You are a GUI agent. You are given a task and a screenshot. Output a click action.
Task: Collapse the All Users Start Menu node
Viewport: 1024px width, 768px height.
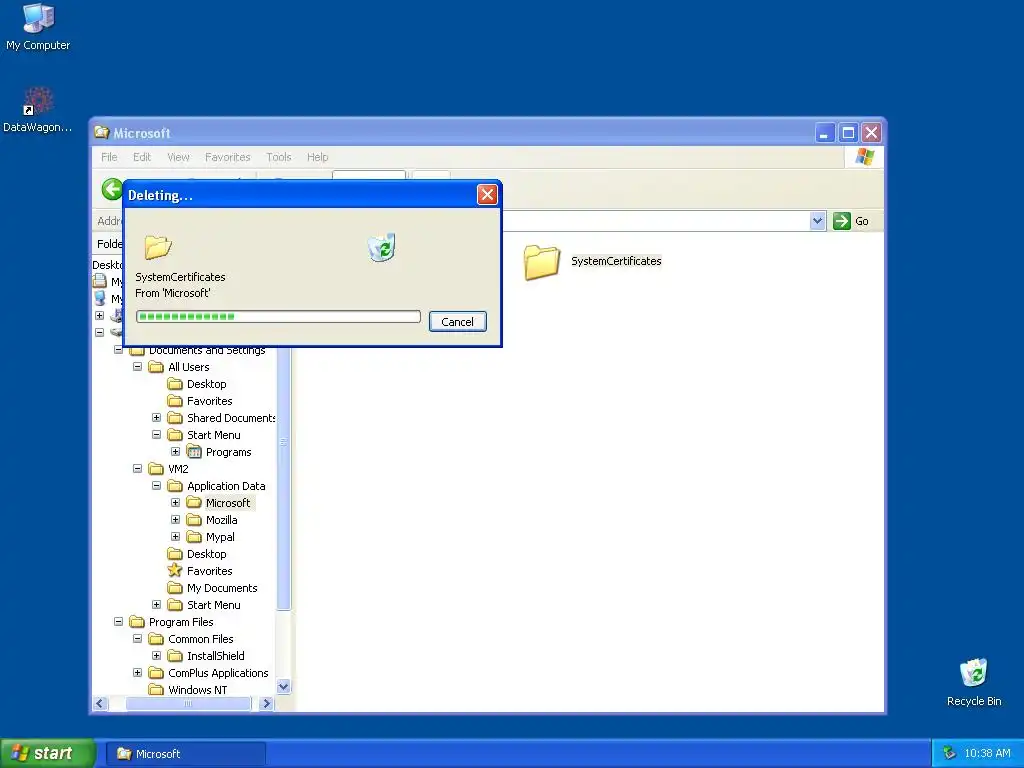tap(156, 434)
